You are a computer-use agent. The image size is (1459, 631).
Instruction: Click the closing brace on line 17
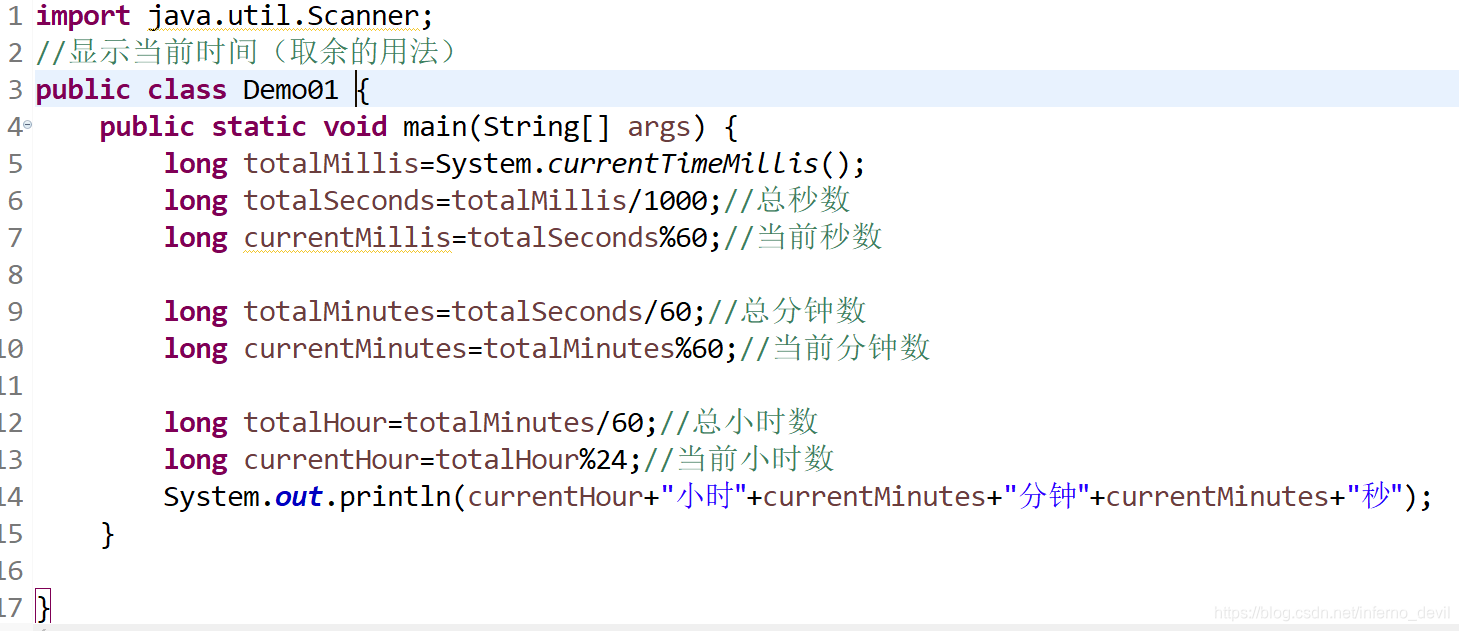click(43, 607)
